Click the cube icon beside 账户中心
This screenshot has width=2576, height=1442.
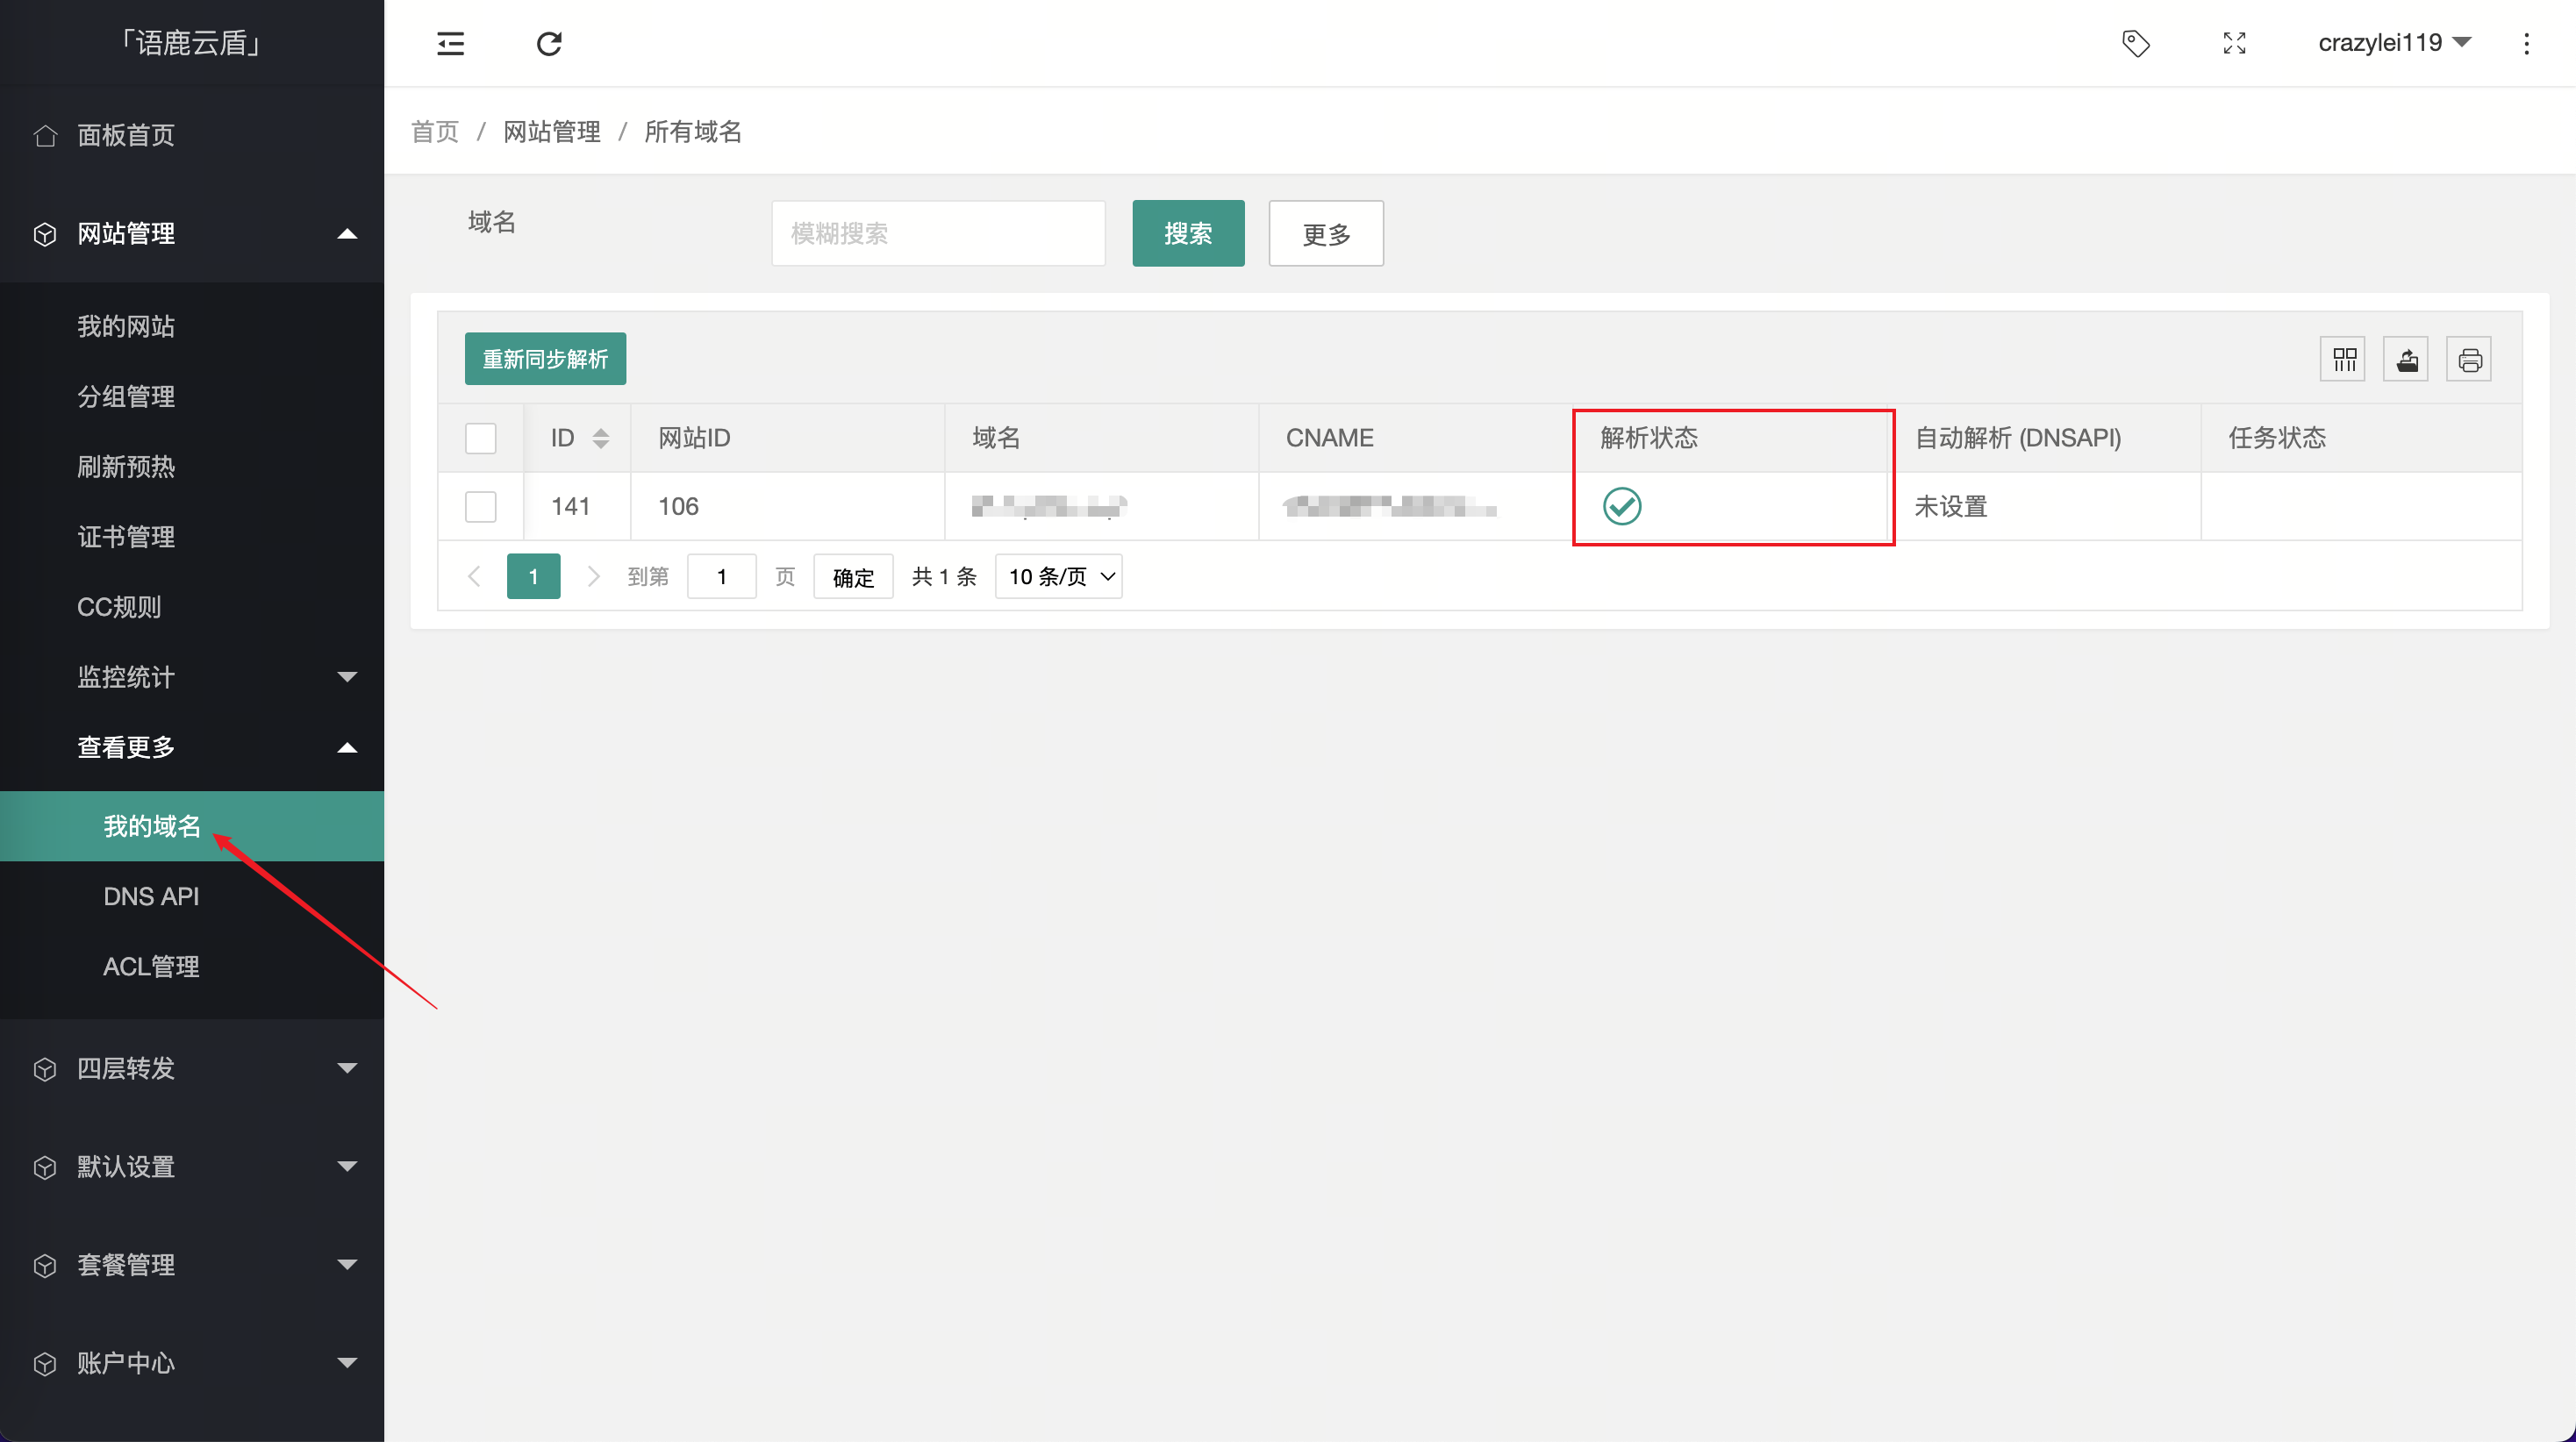45,1363
